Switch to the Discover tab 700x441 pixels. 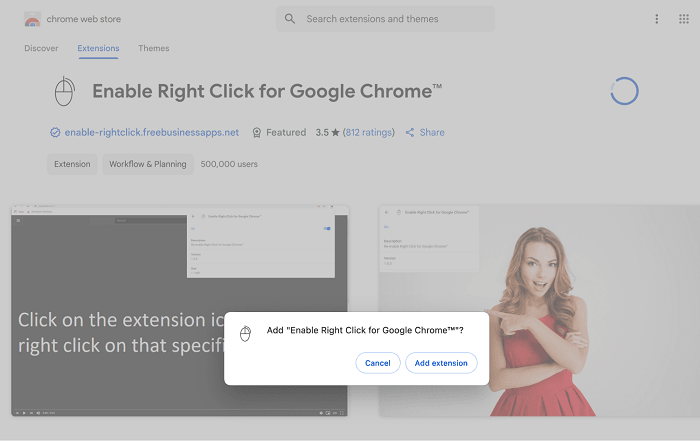coord(41,48)
